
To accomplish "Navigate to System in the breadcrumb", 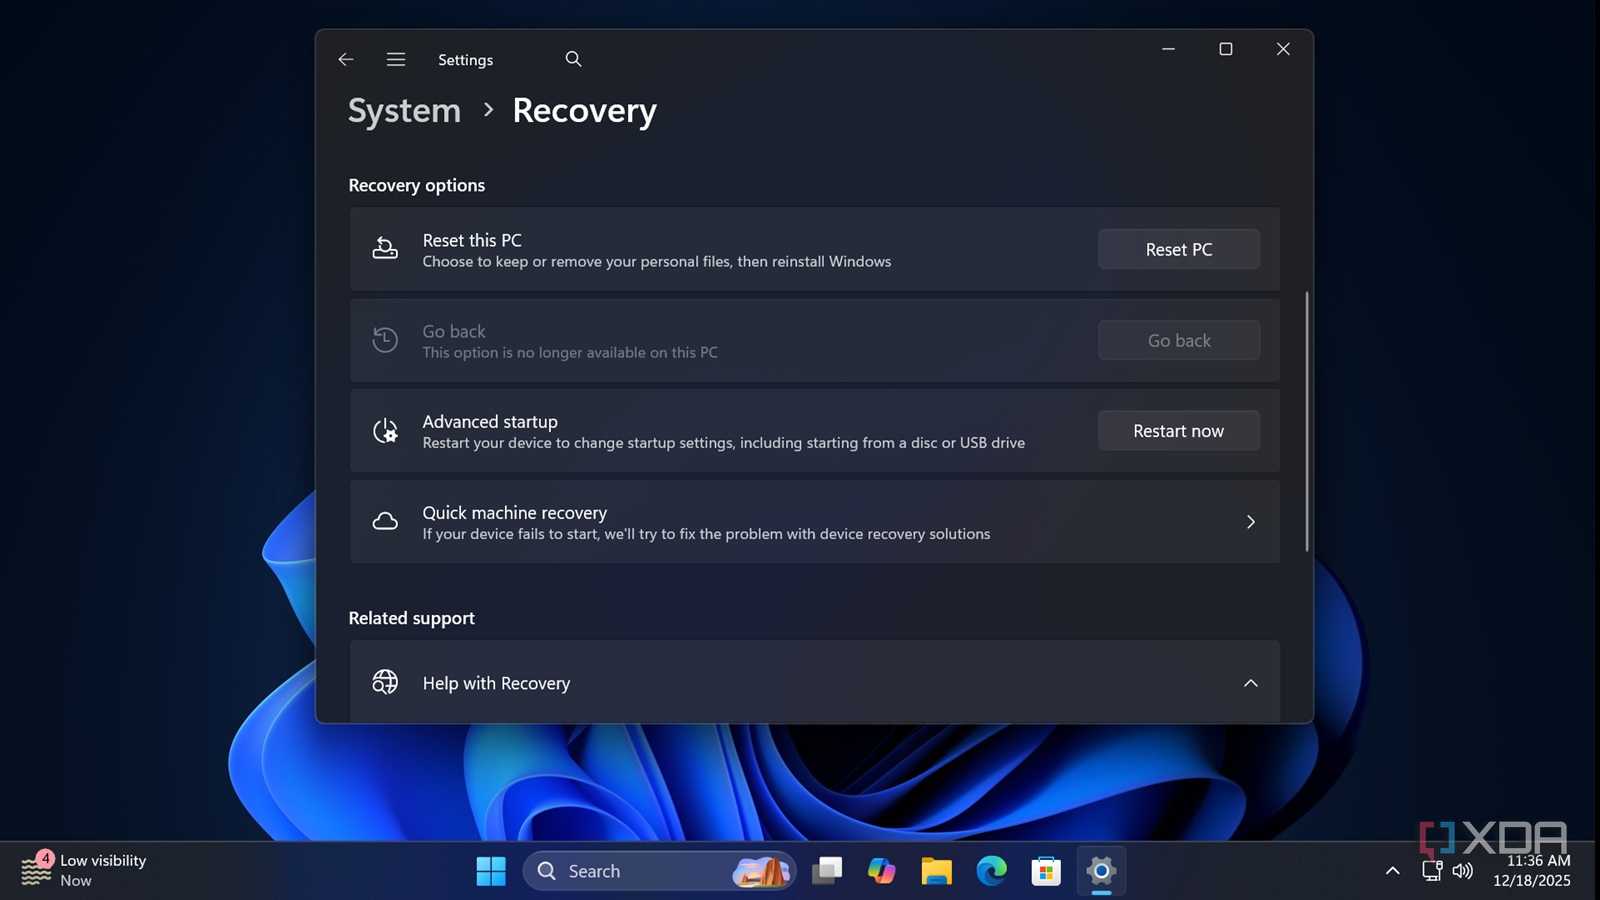I will point(404,111).
